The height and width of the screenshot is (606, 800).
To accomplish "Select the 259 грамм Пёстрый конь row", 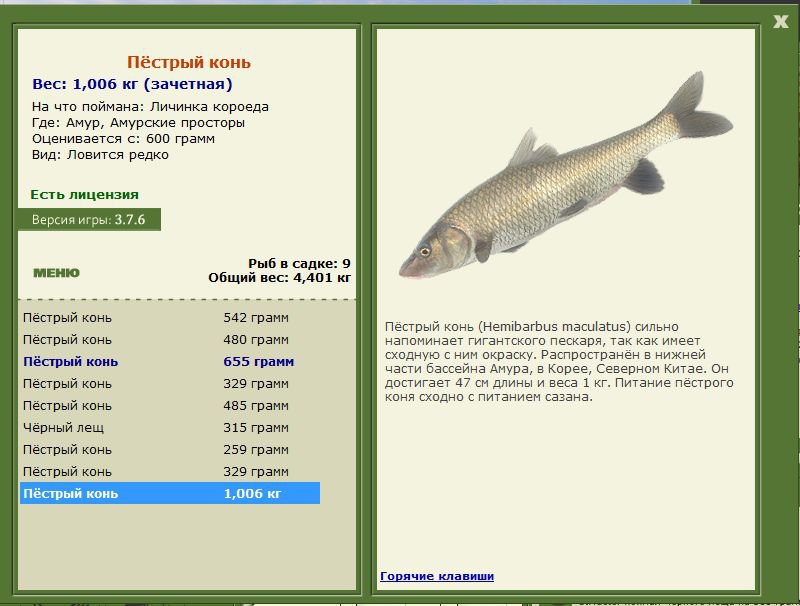I will coord(170,449).
